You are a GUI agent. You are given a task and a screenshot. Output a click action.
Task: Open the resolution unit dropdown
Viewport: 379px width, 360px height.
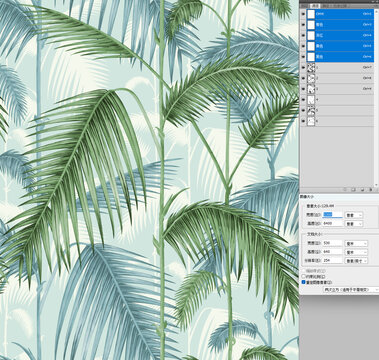(356, 260)
